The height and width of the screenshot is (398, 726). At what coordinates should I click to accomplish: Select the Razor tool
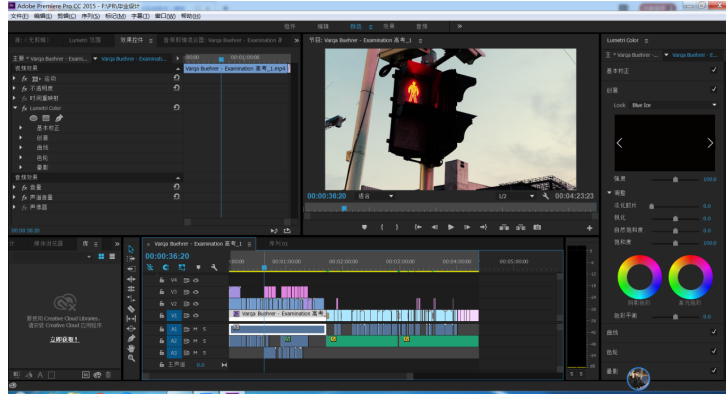pyautogui.click(x=131, y=308)
